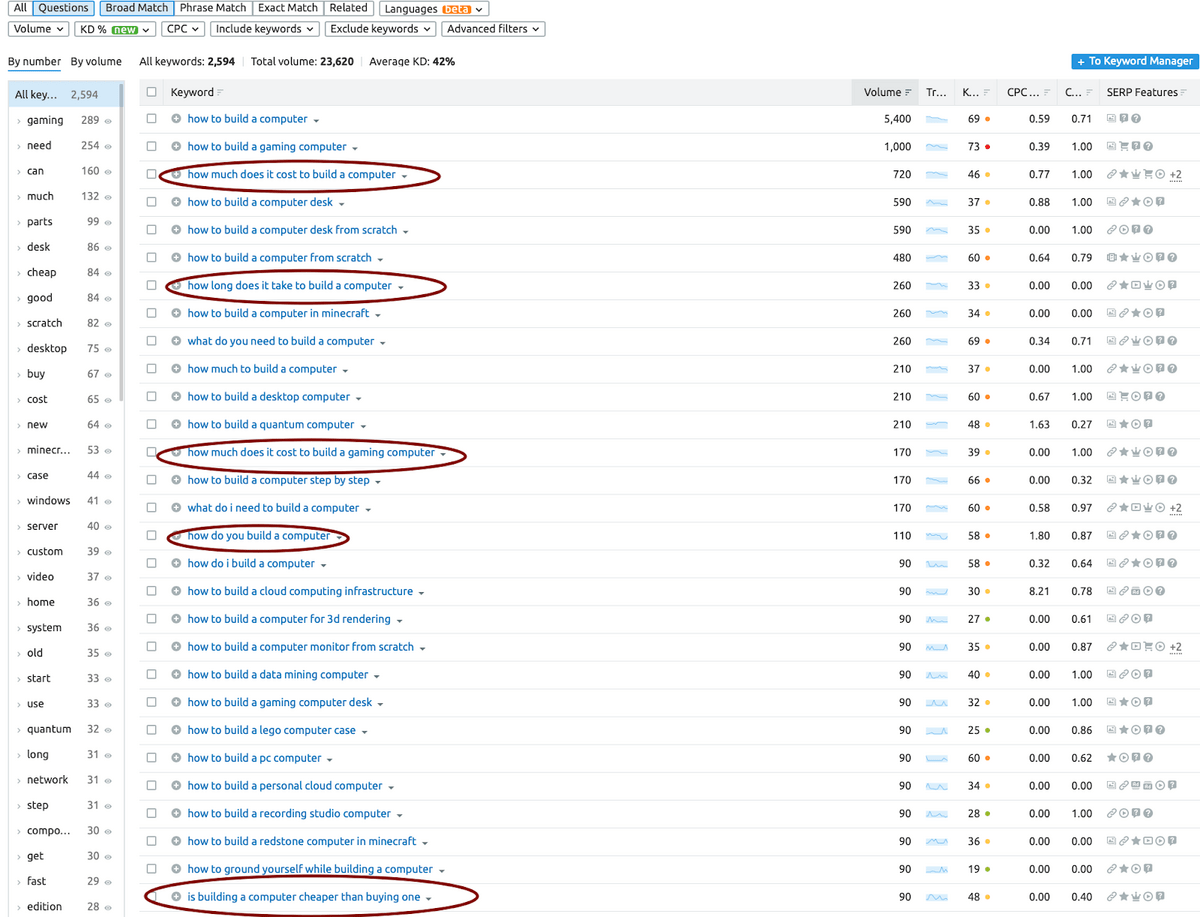
Task: Click the trend sparkline for 'how to build a computer'
Action: point(937,119)
